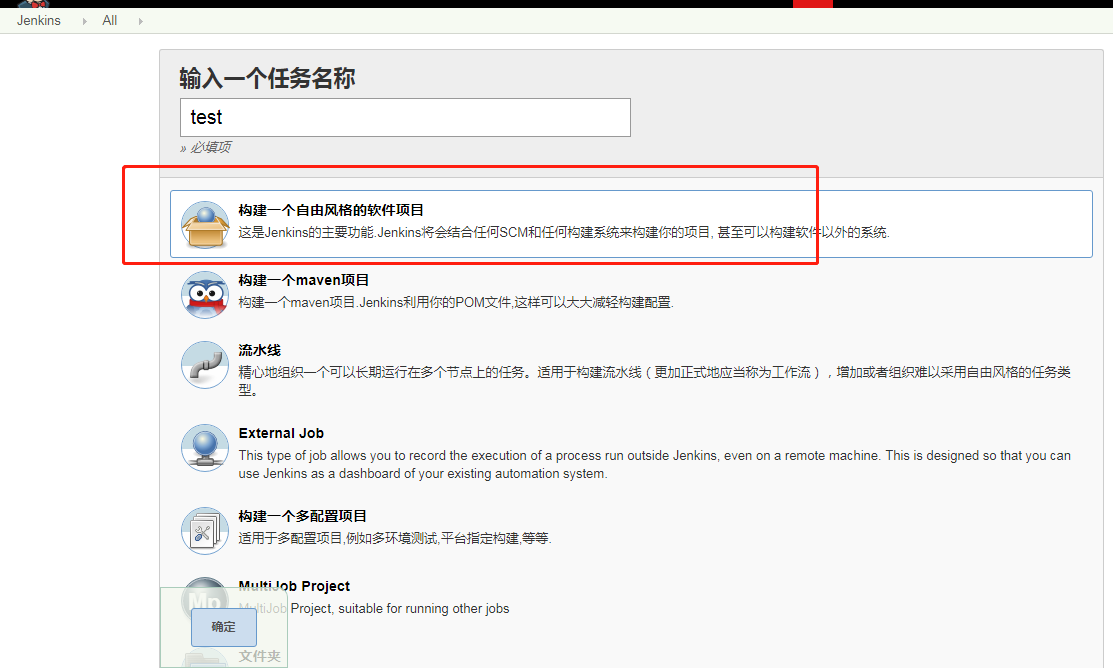Select 构建一个自由风格的软件项目 title

[x=331, y=210]
